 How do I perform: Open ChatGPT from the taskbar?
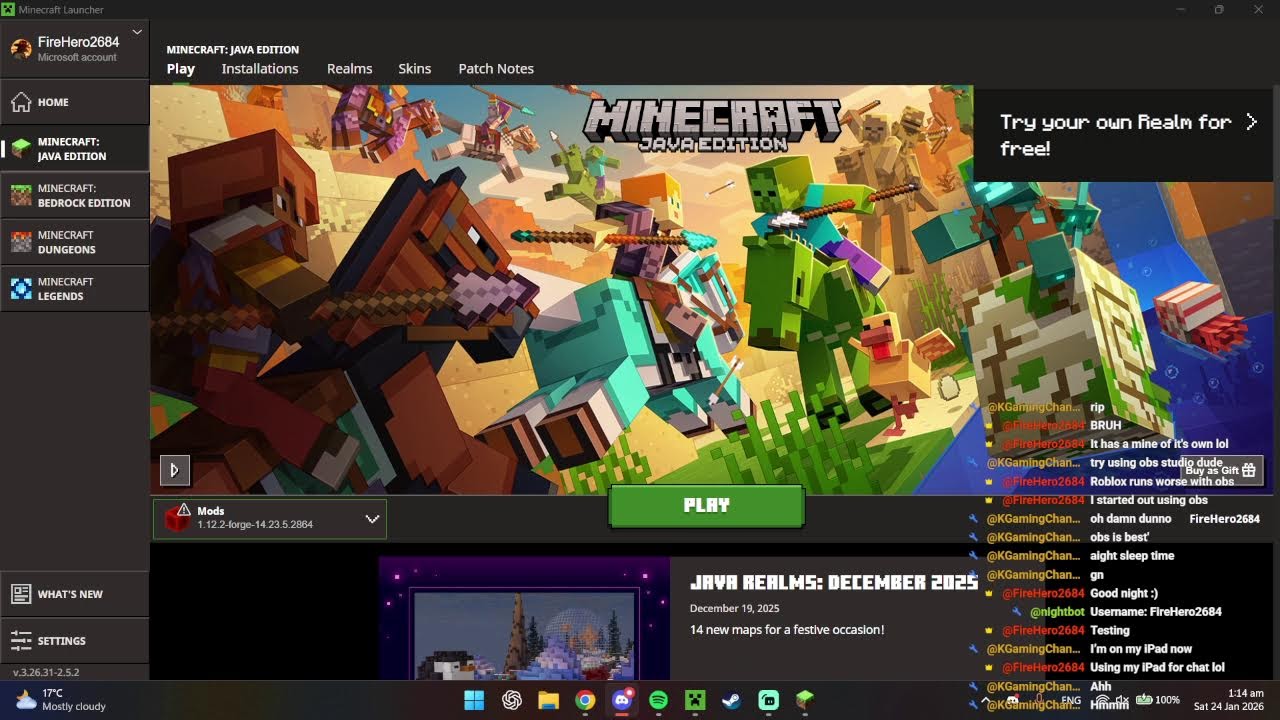coord(512,700)
